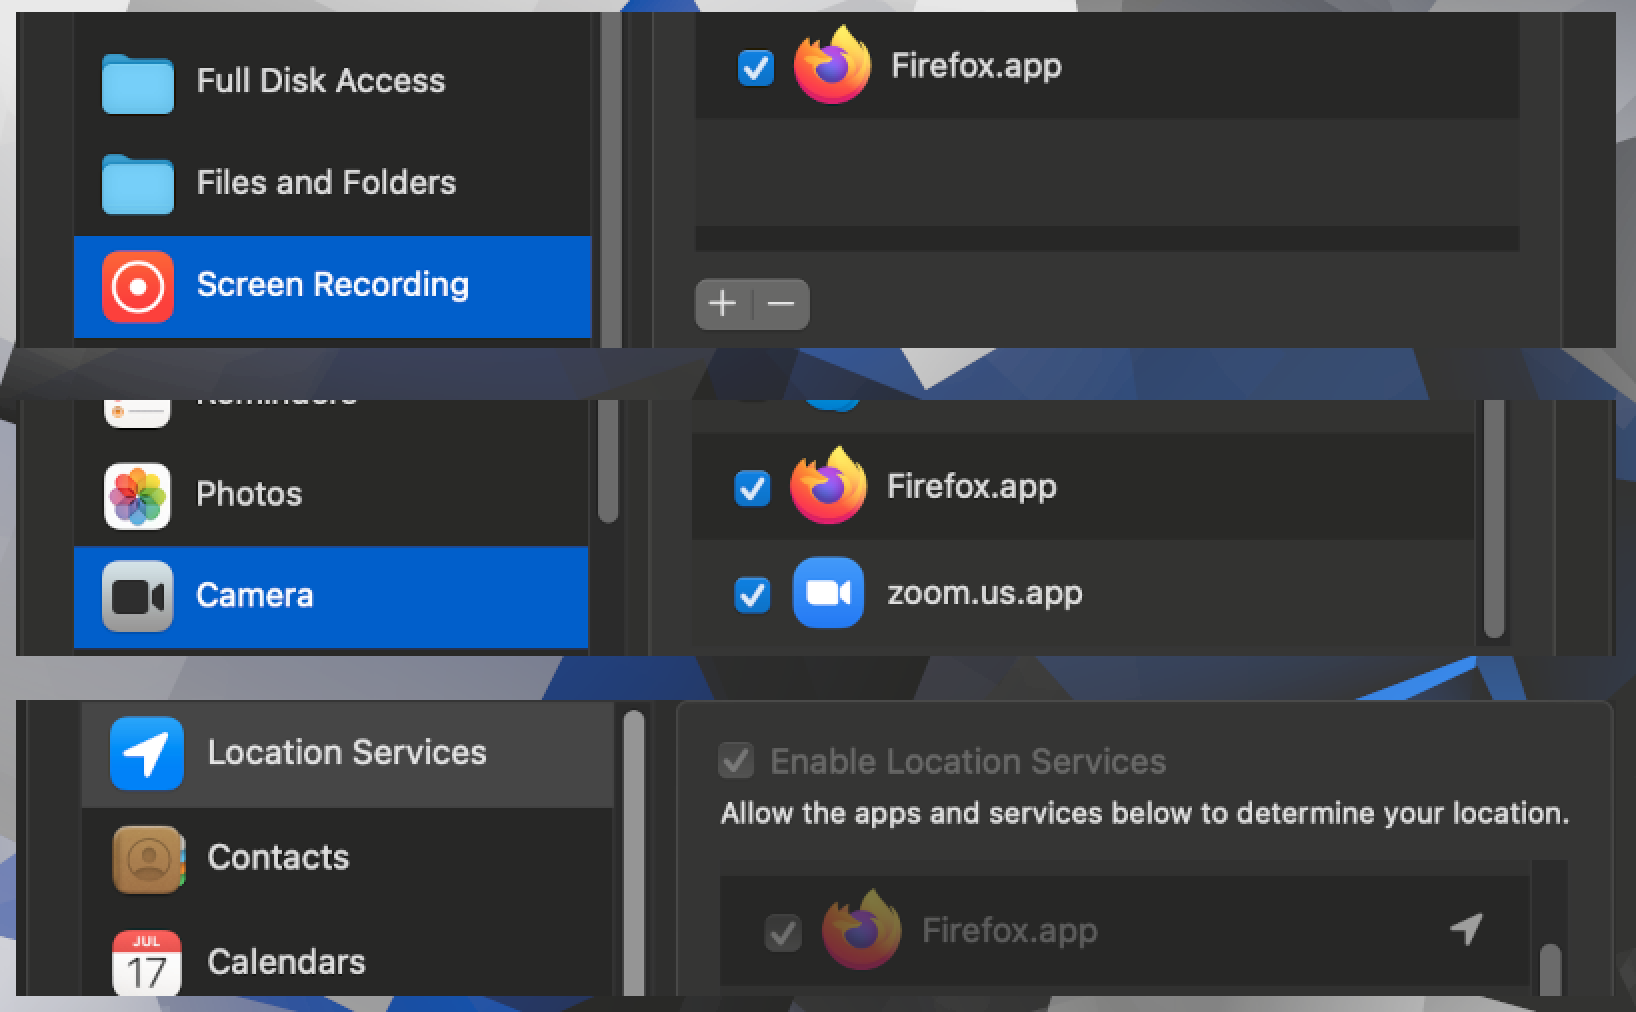Select Full Disk Access in sidebar
The width and height of the screenshot is (1636, 1012).
(333, 82)
